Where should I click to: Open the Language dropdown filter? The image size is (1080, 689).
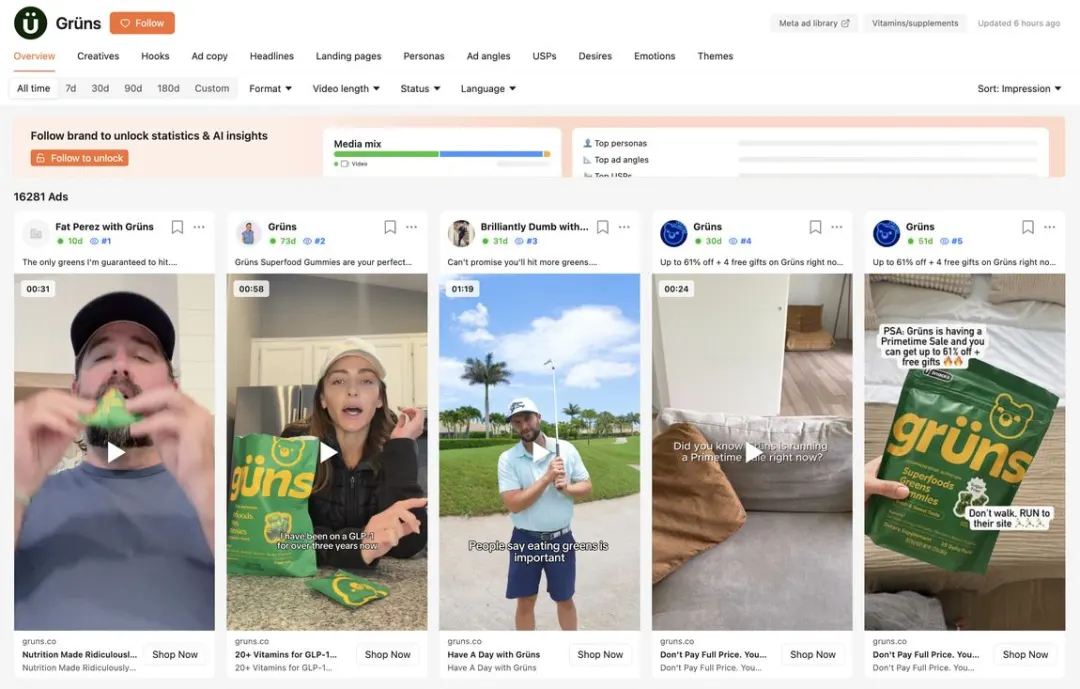coord(488,89)
